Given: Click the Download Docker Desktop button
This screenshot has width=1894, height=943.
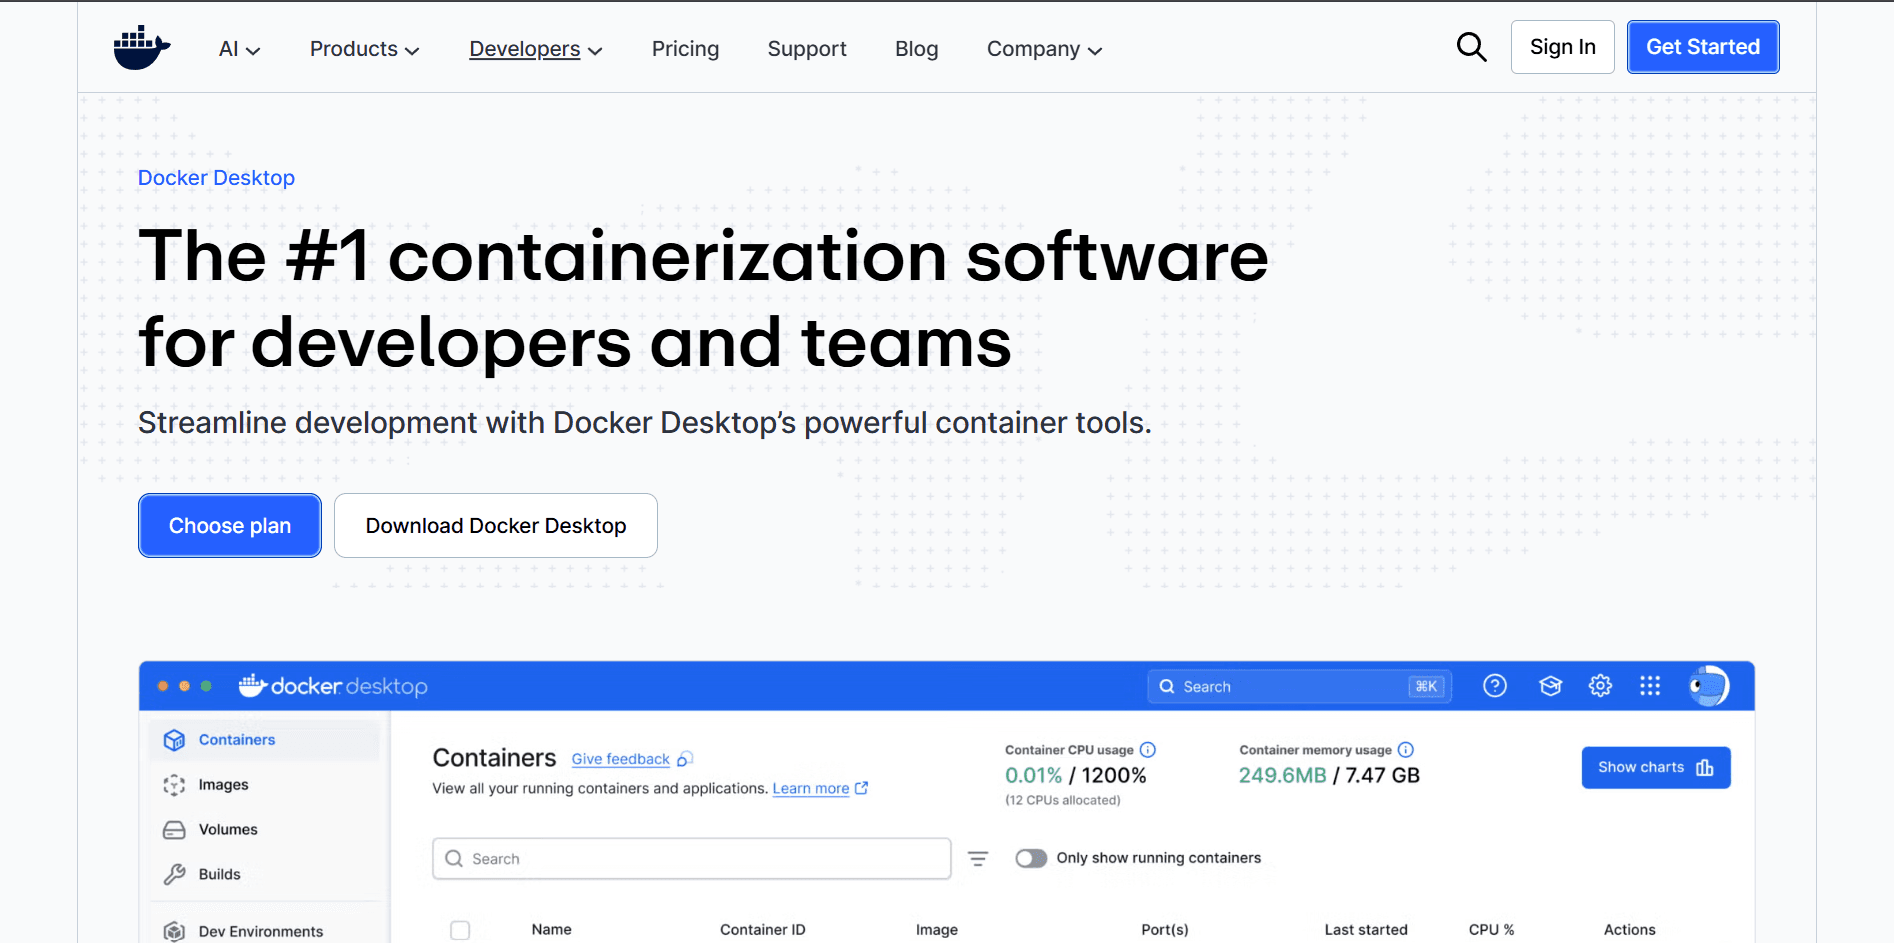Looking at the screenshot, I should point(495,525).
